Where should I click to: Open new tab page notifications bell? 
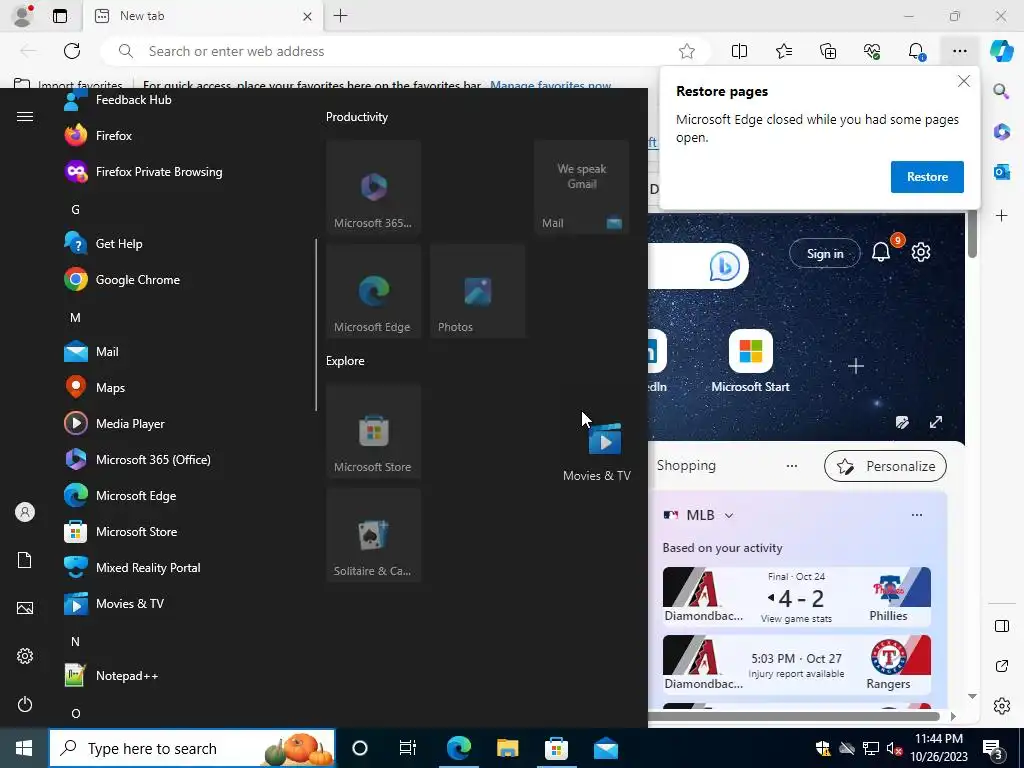point(882,251)
